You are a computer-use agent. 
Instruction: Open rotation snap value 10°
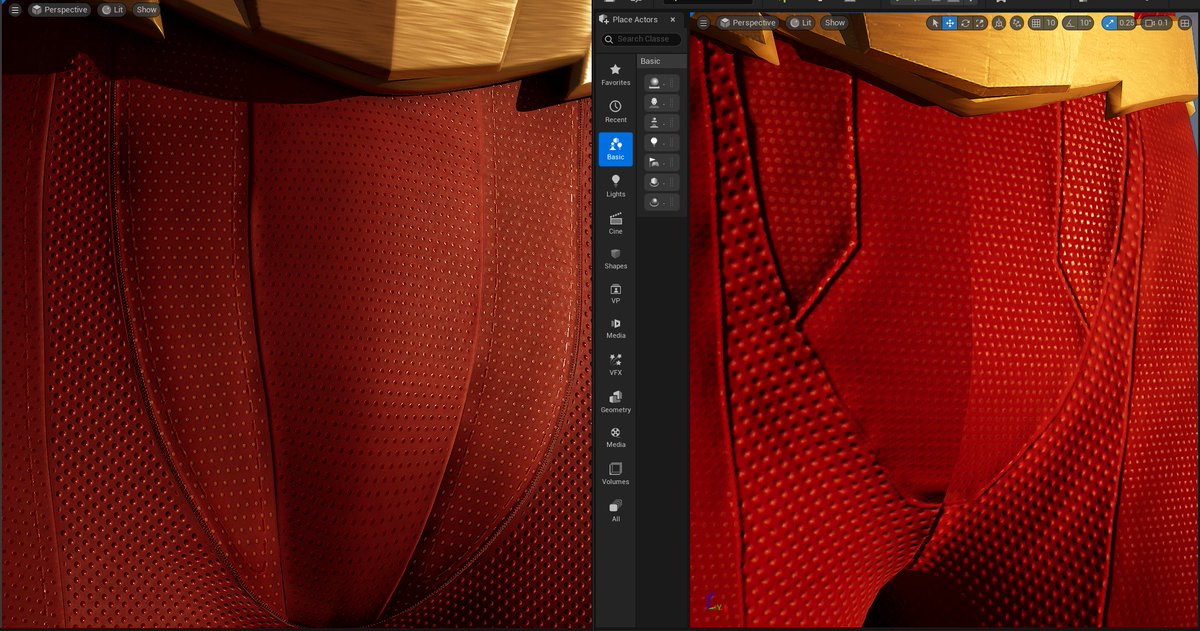(x=1085, y=23)
